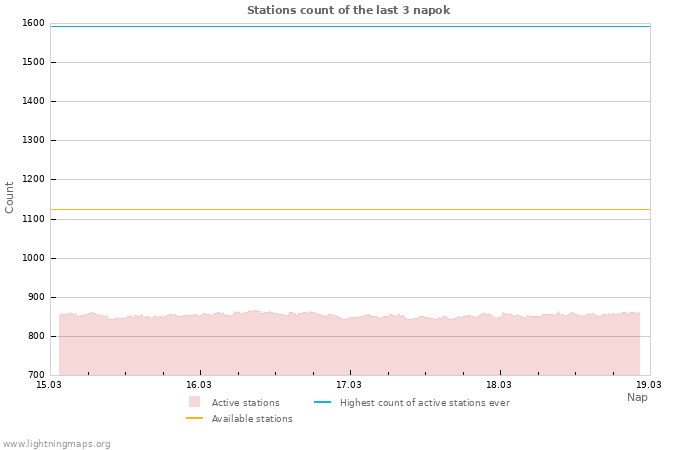Viewport: 700px width, 450px height.
Task: Click the cyan highest count legend line
Action: 322,402
